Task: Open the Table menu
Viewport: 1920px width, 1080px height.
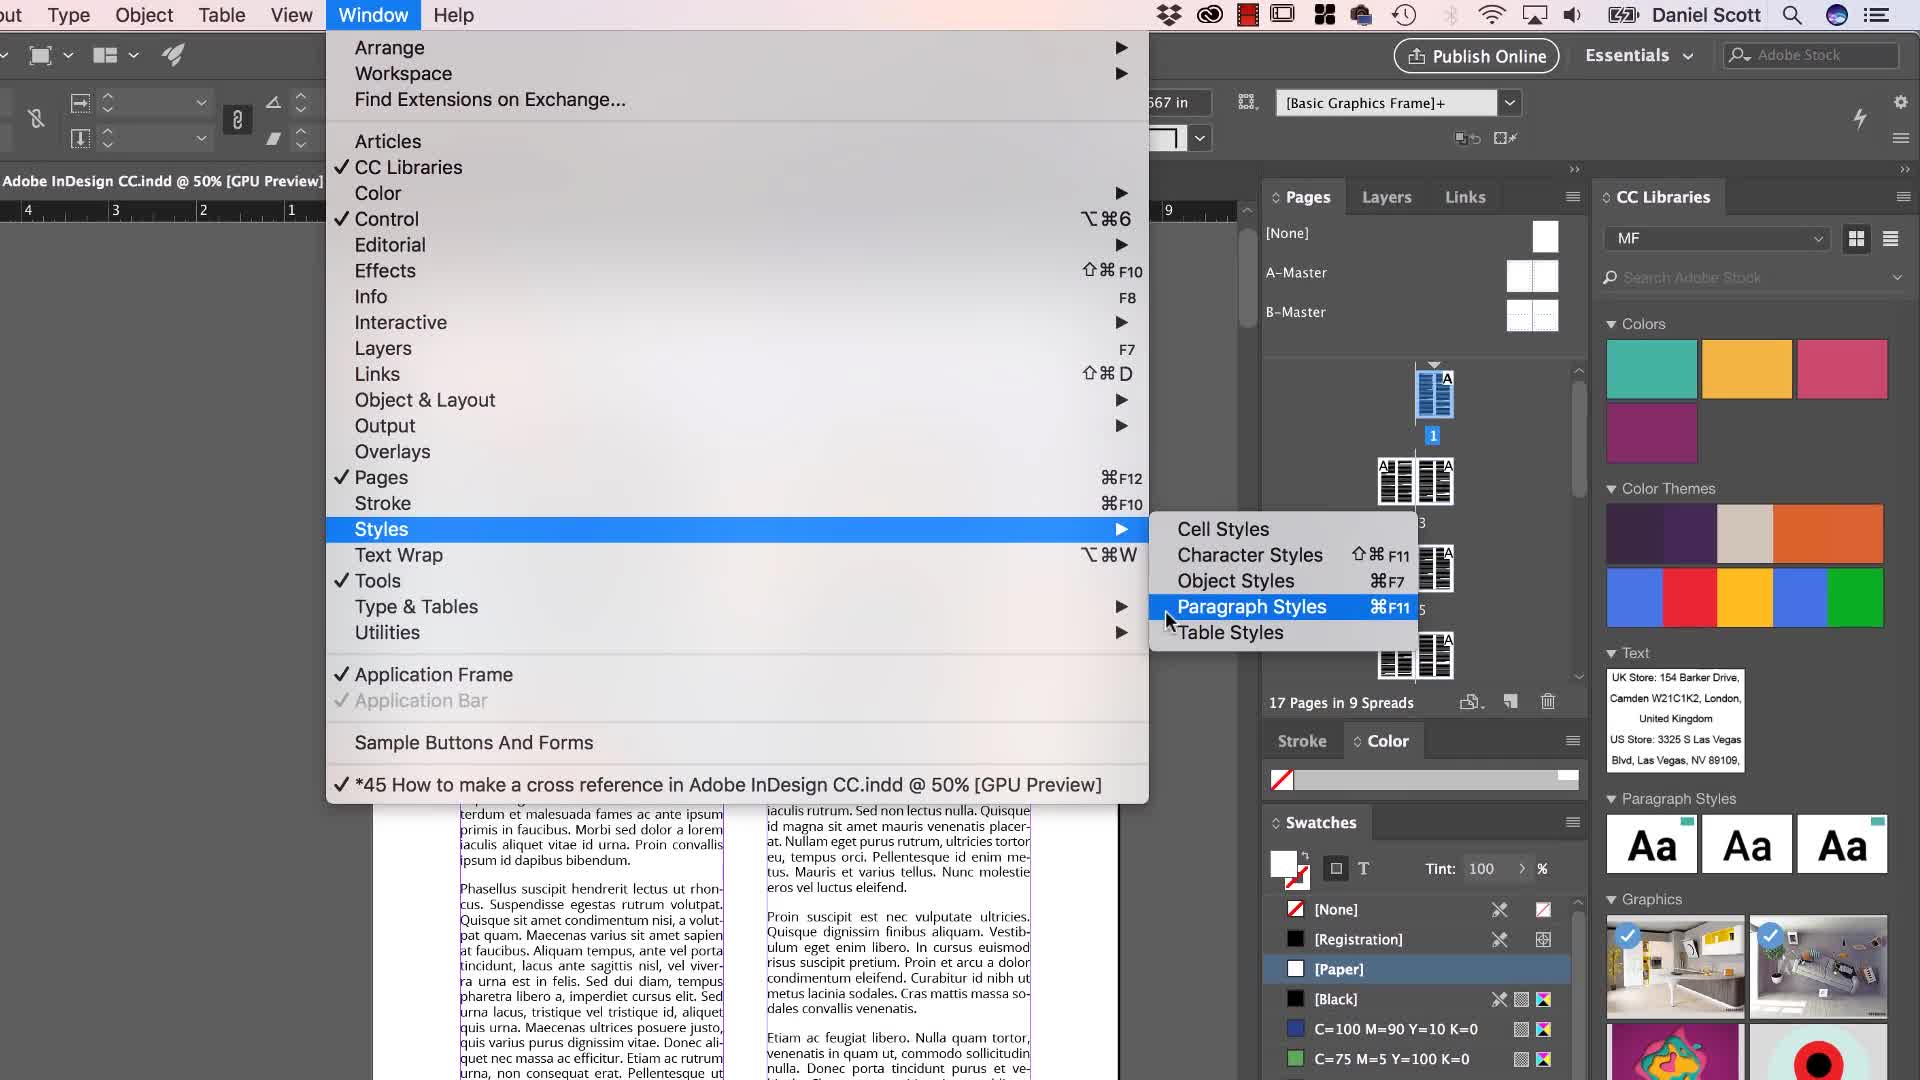Action: click(222, 15)
